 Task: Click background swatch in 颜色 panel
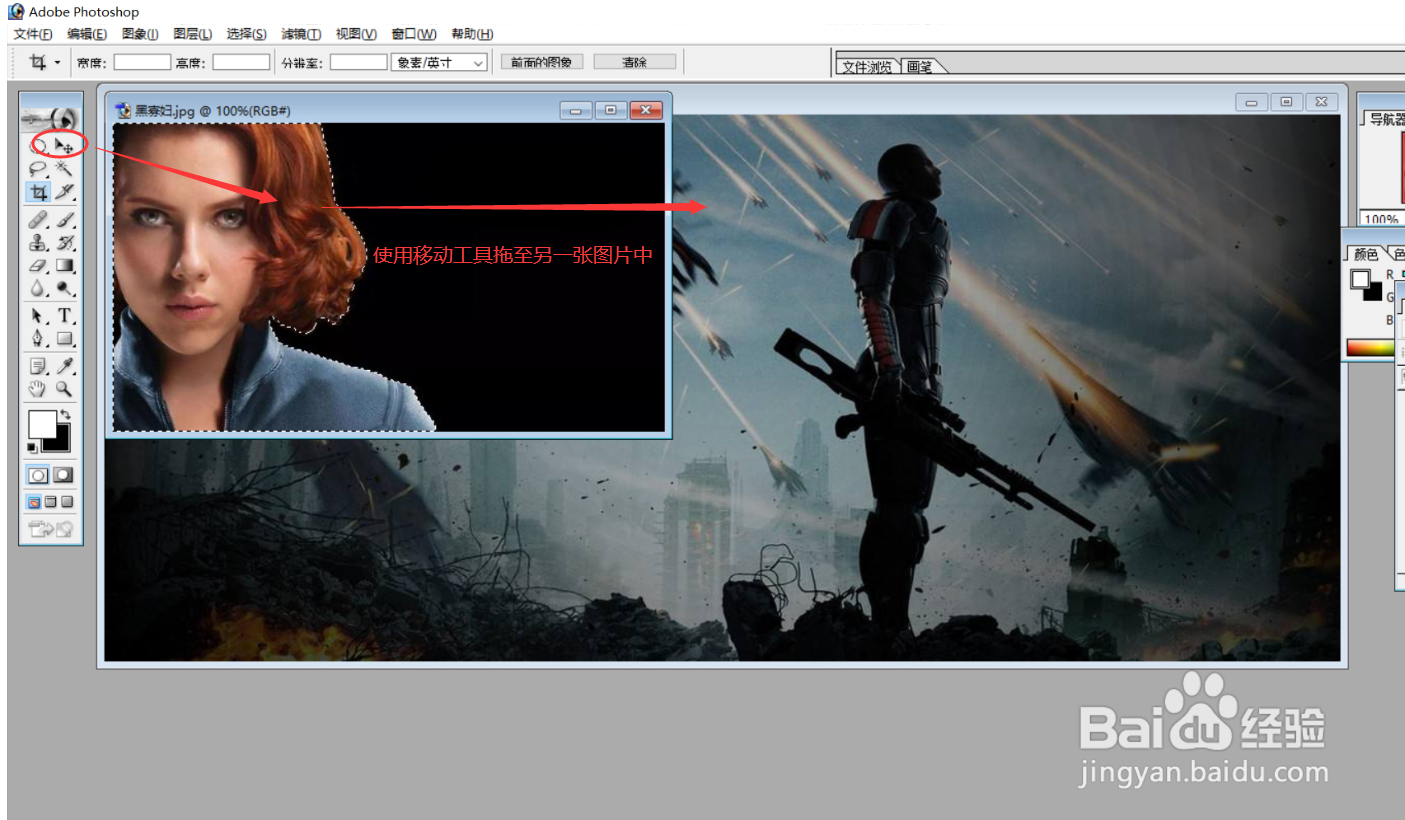click(1376, 294)
